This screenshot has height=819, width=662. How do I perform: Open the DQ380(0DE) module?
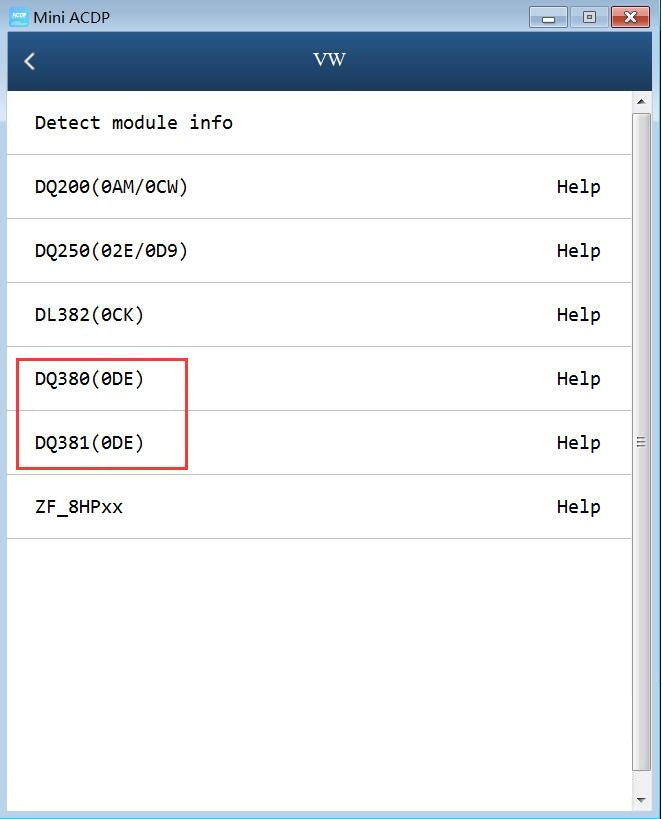coord(89,379)
